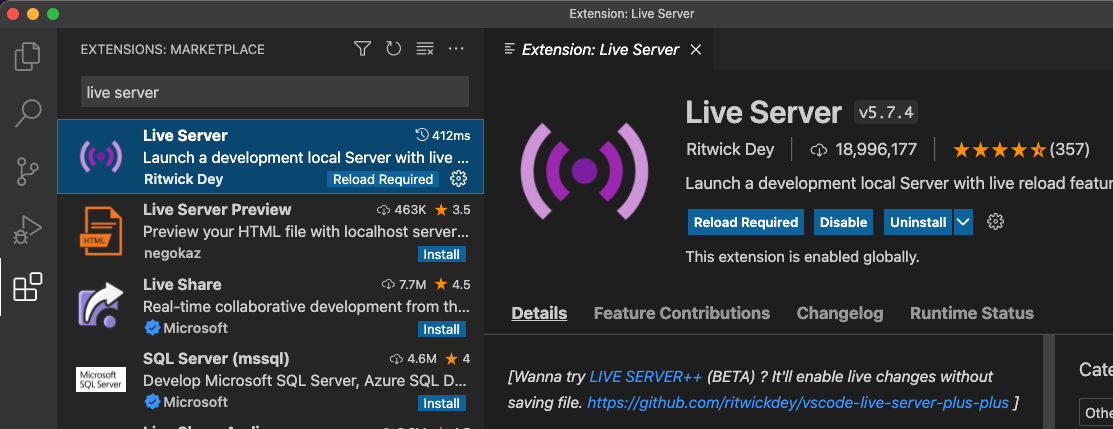Switch to the Feature Contributions tab

pos(681,313)
